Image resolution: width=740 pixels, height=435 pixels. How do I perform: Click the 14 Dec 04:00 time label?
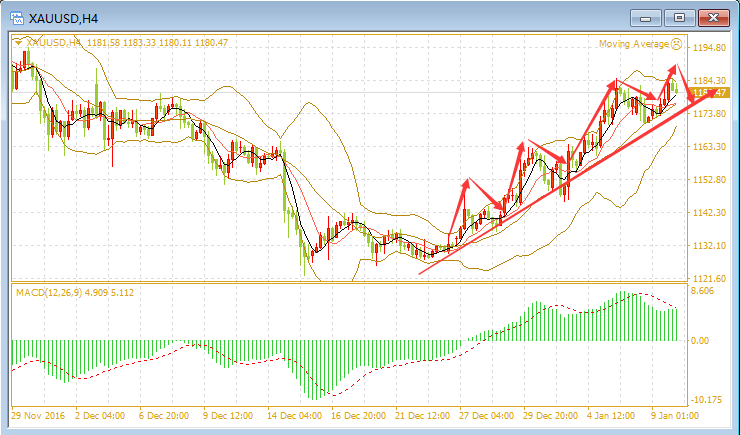(294, 416)
